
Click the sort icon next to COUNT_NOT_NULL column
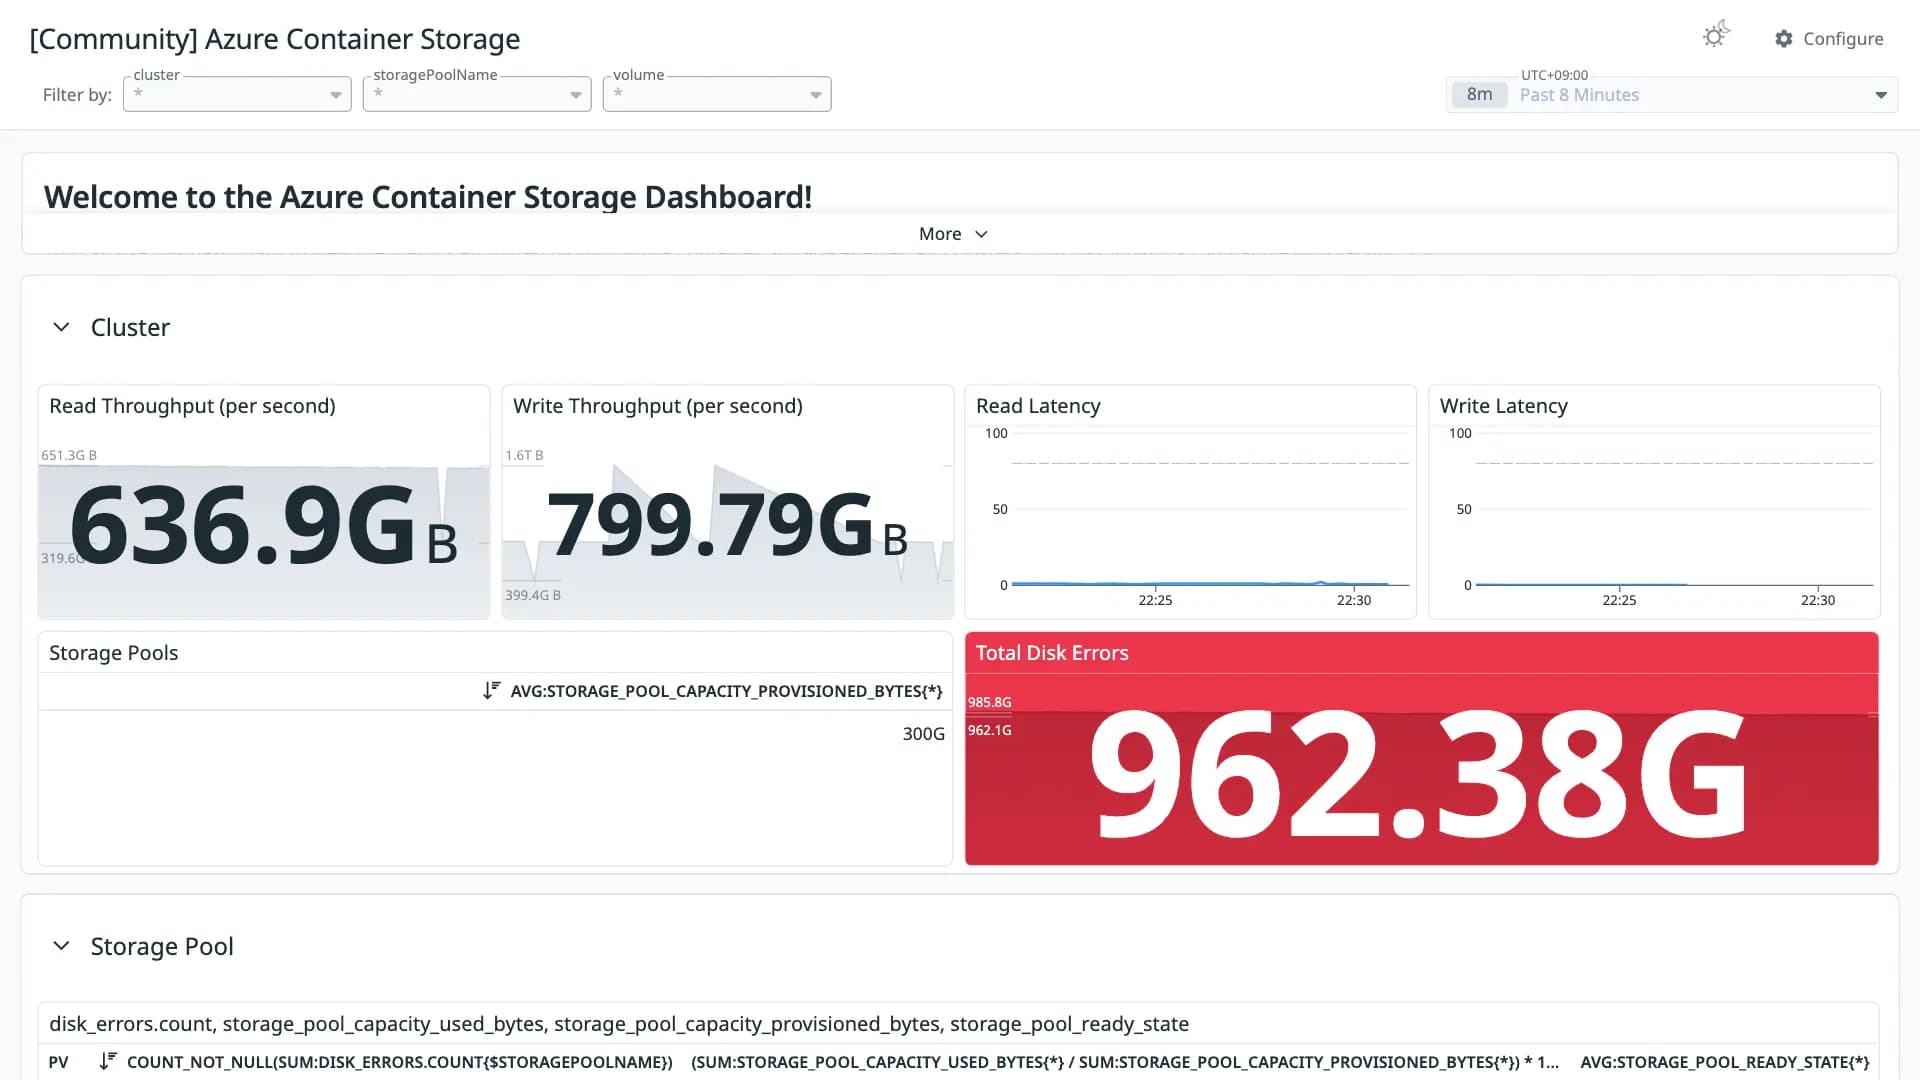(108, 1062)
